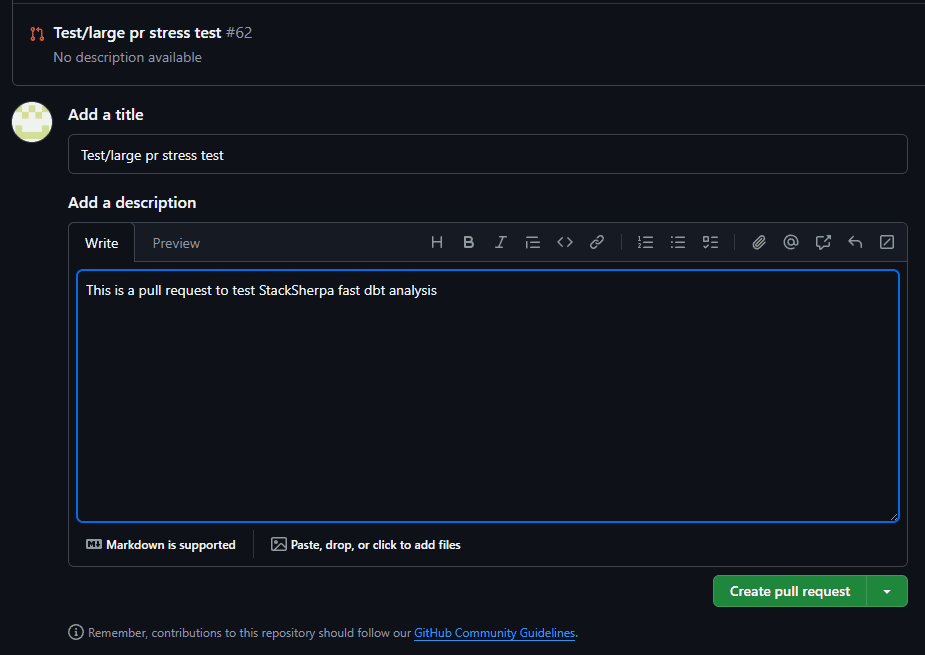925x655 pixels.
Task: Toggle bold formatting
Action: [x=468, y=241]
